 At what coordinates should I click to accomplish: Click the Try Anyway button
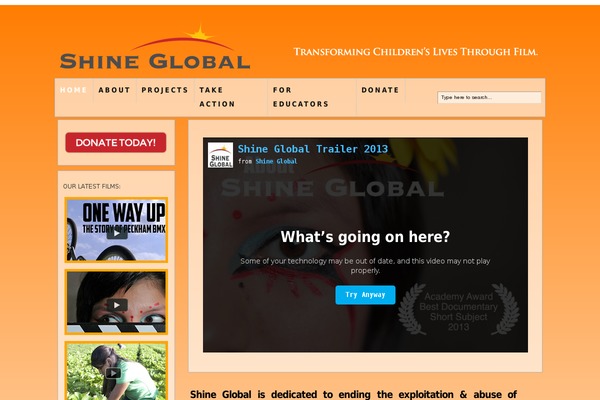pos(365,295)
